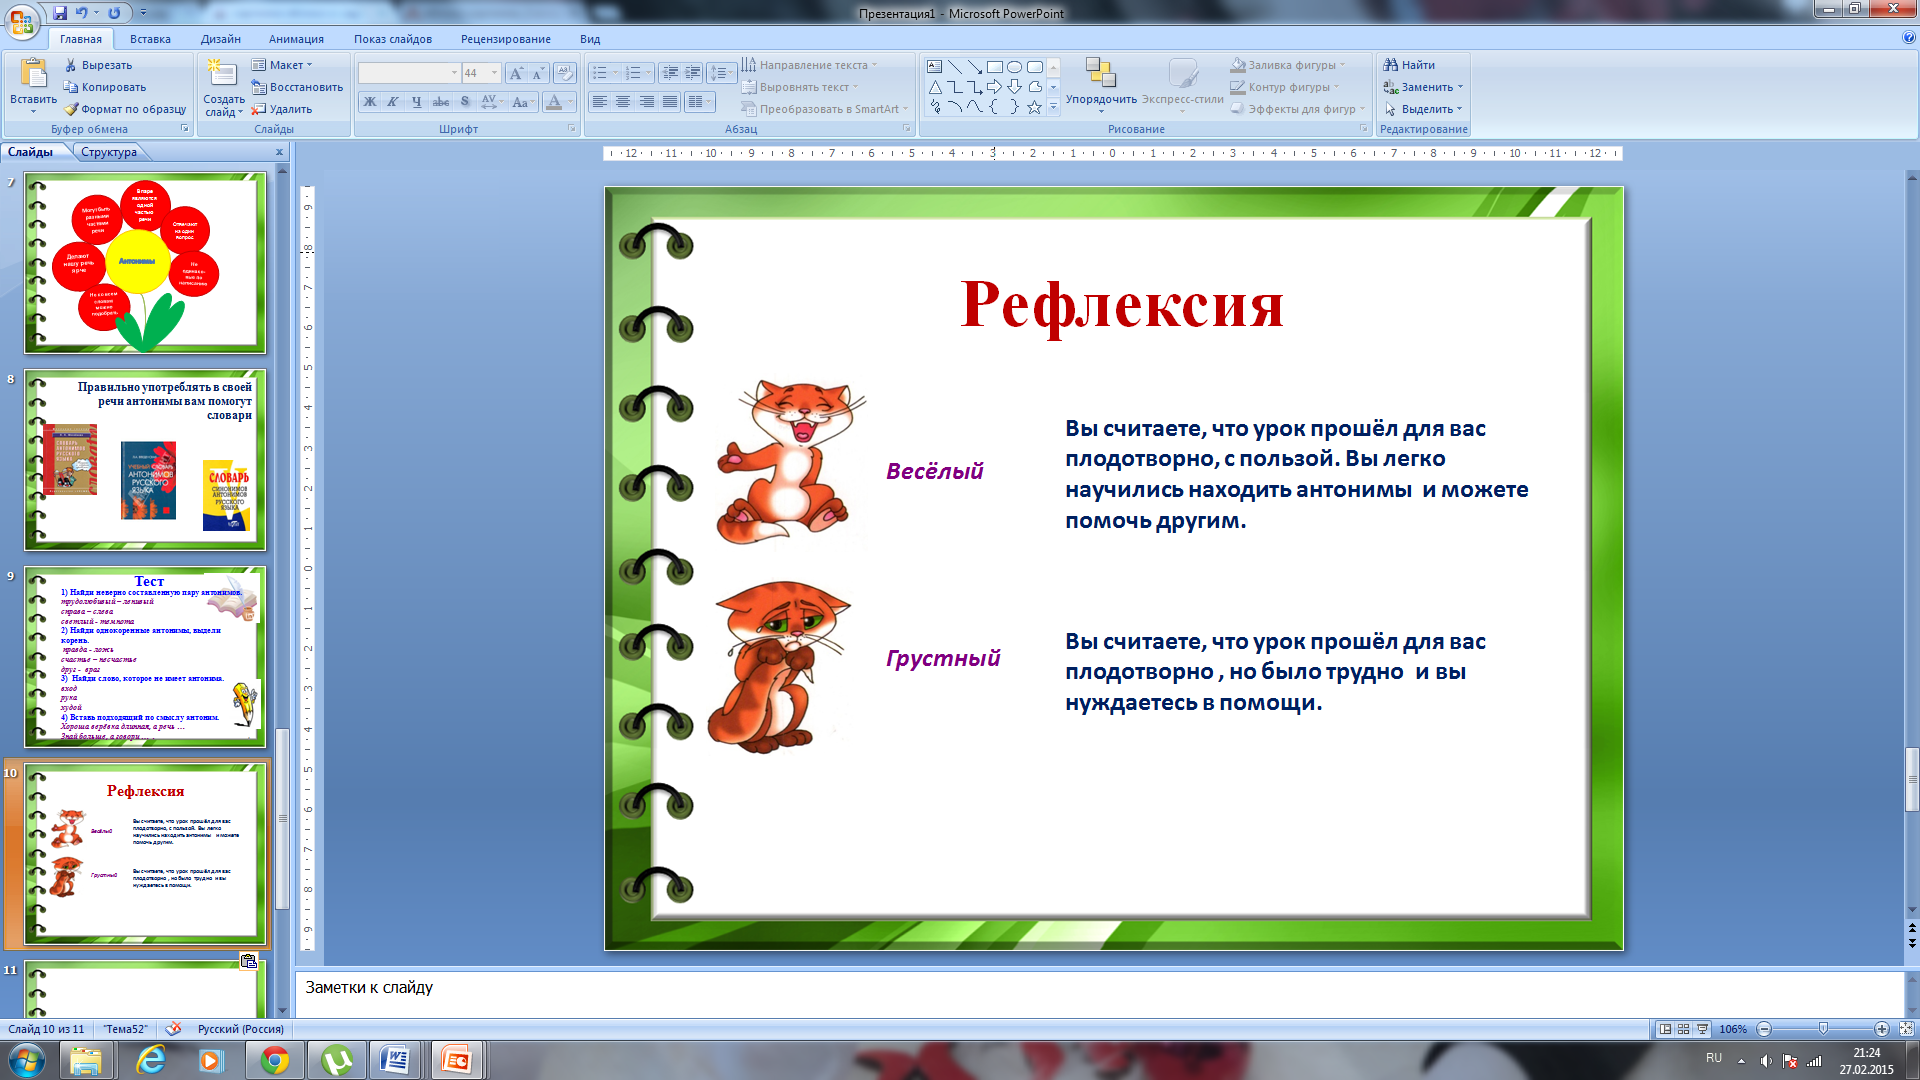Image resolution: width=1920 pixels, height=1080 pixels.
Task: Save presentation via Quick Access toolbar
Action: point(60,13)
